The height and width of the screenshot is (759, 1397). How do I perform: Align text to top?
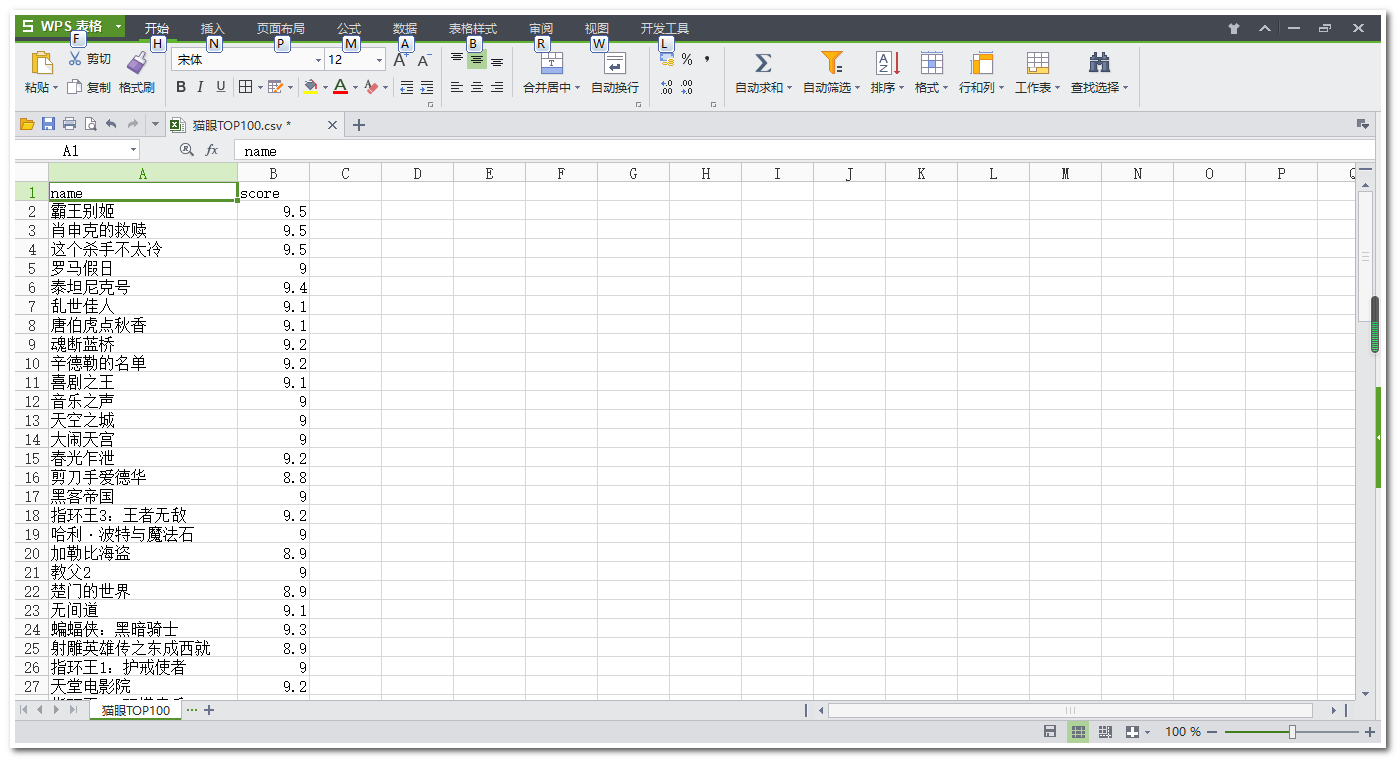coord(457,60)
